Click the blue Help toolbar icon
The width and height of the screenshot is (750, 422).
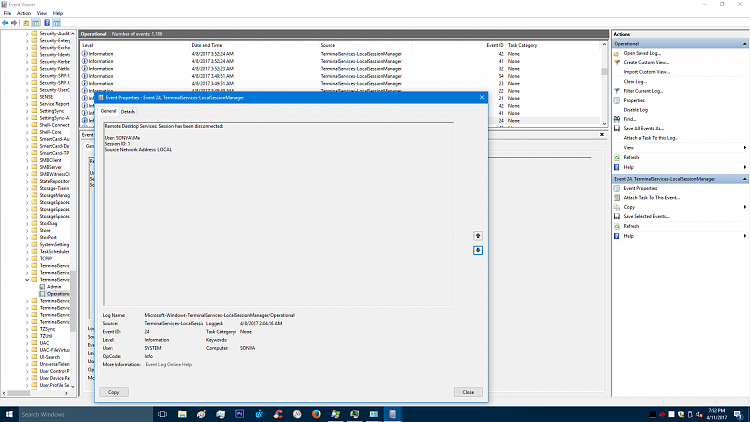[x=47, y=23]
